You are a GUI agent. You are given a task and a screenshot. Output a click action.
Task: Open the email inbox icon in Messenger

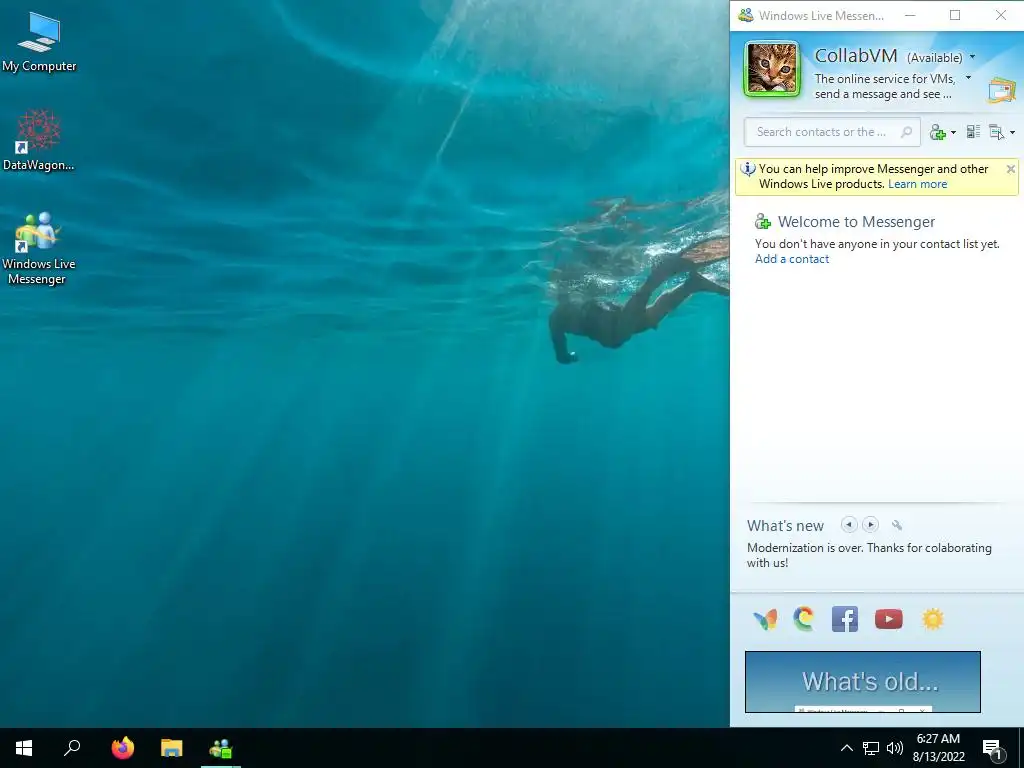(x=1002, y=89)
